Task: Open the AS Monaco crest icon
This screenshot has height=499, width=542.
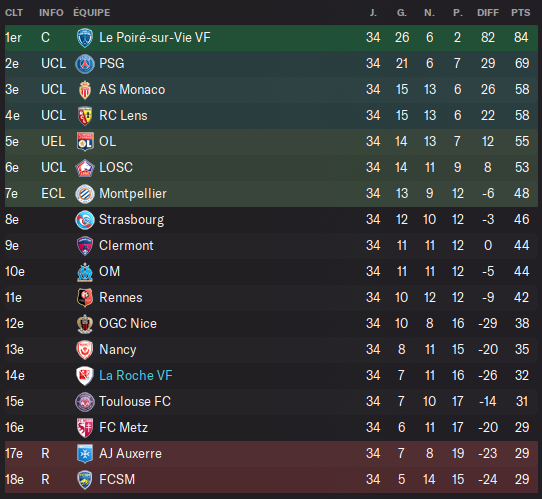Action: [x=85, y=90]
